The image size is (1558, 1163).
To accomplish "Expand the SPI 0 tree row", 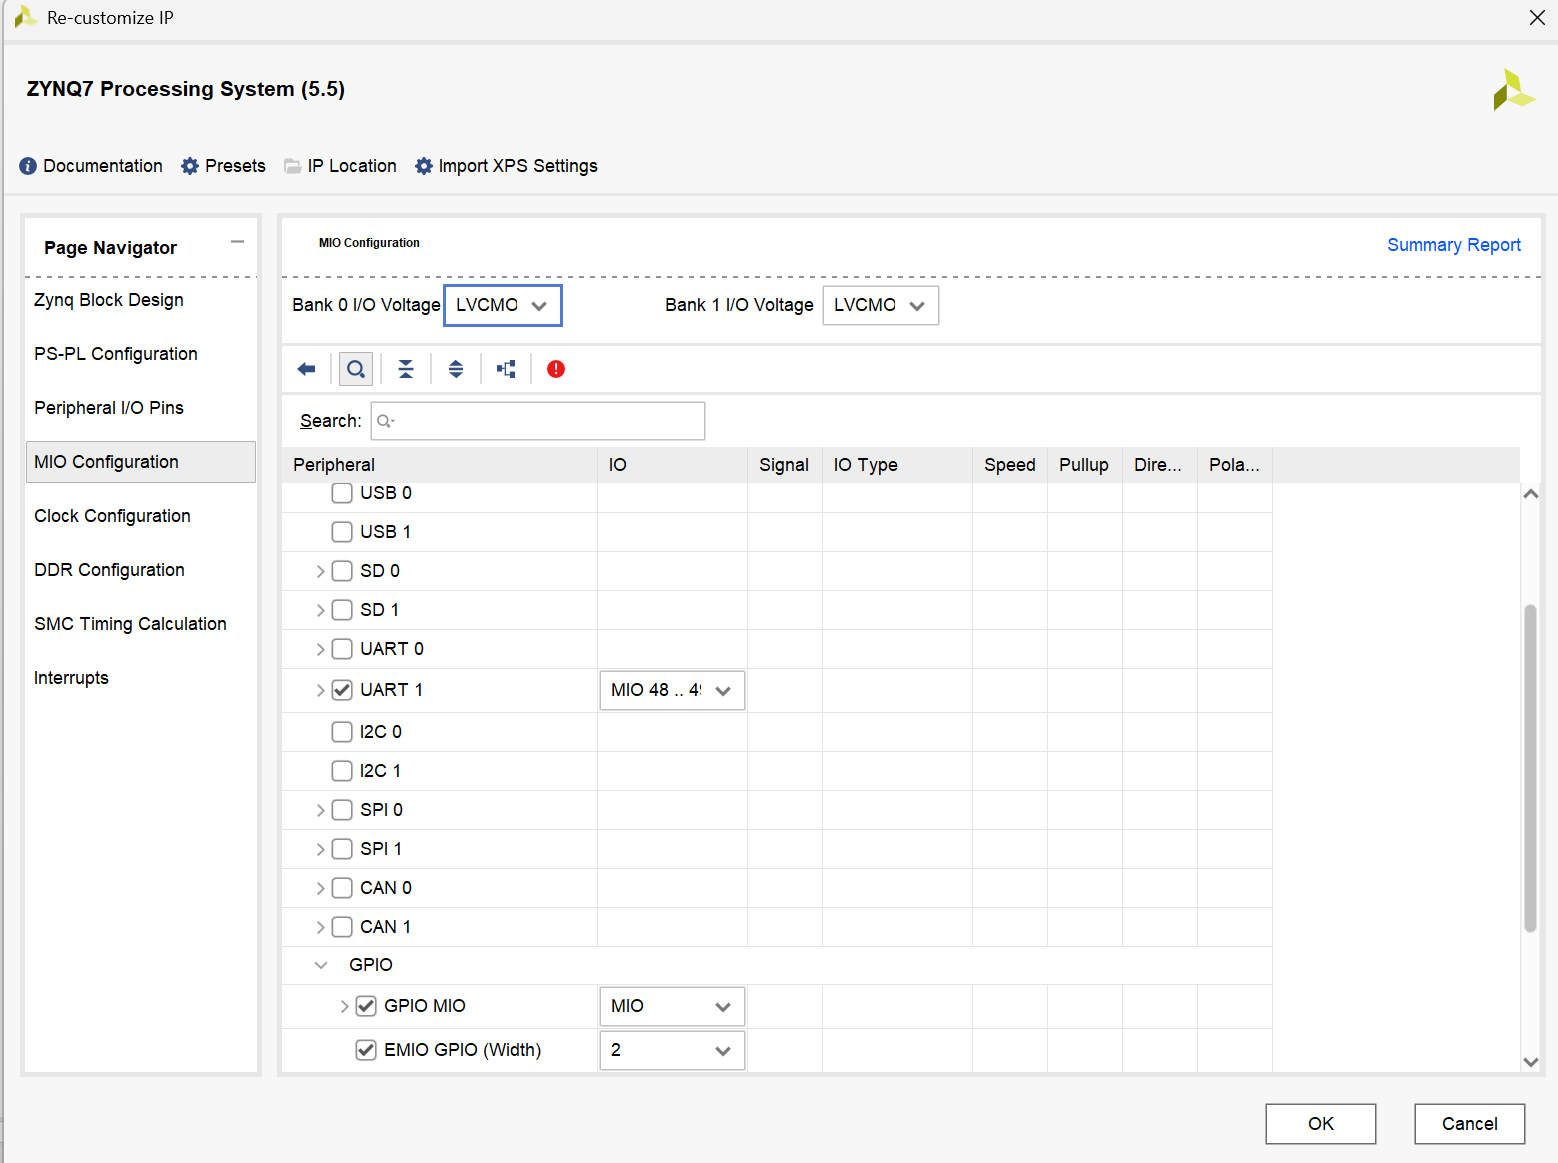I will (x=320, y=810).
